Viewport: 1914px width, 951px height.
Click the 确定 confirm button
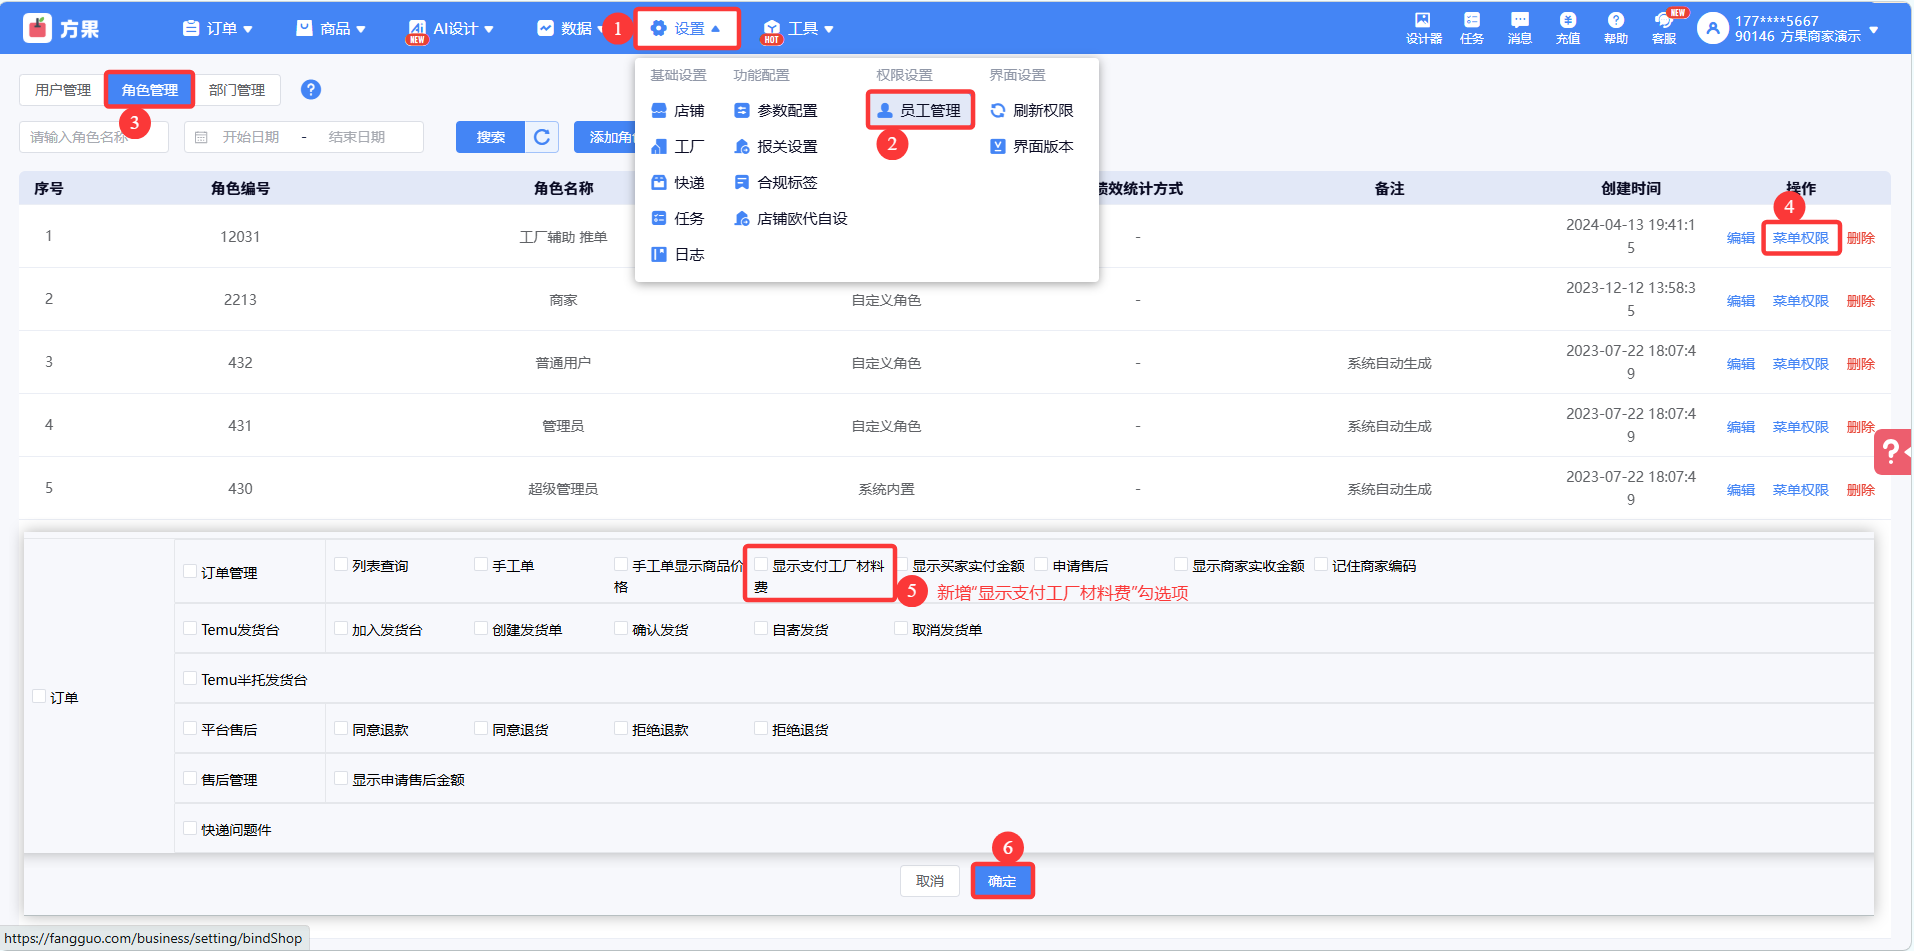1002,881
